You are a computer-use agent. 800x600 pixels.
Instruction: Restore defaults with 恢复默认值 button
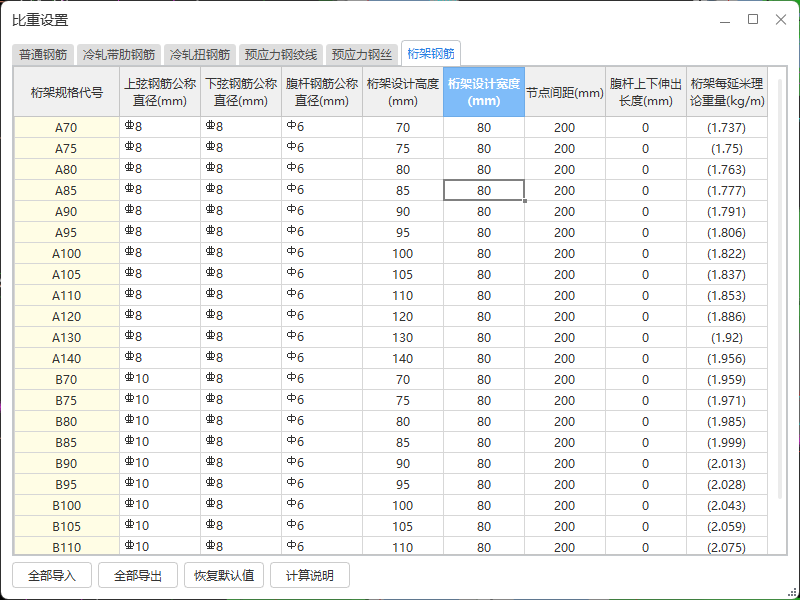(224, 576)
